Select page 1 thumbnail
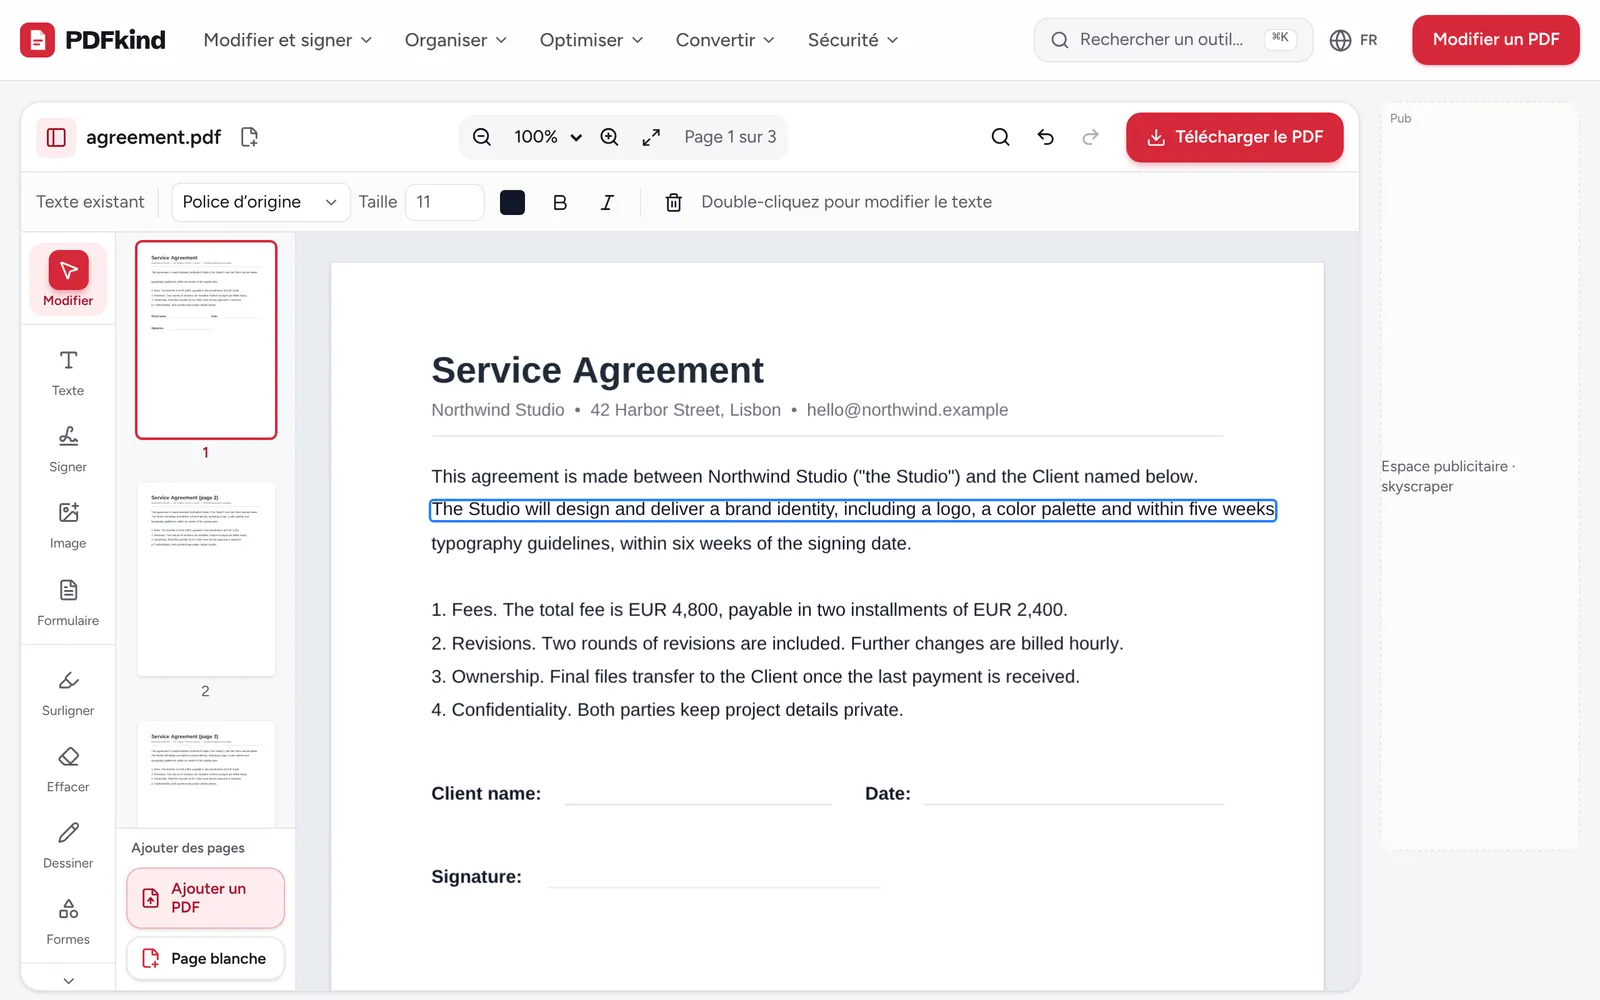This screenshot has width=1600, height=1000. 206,340
